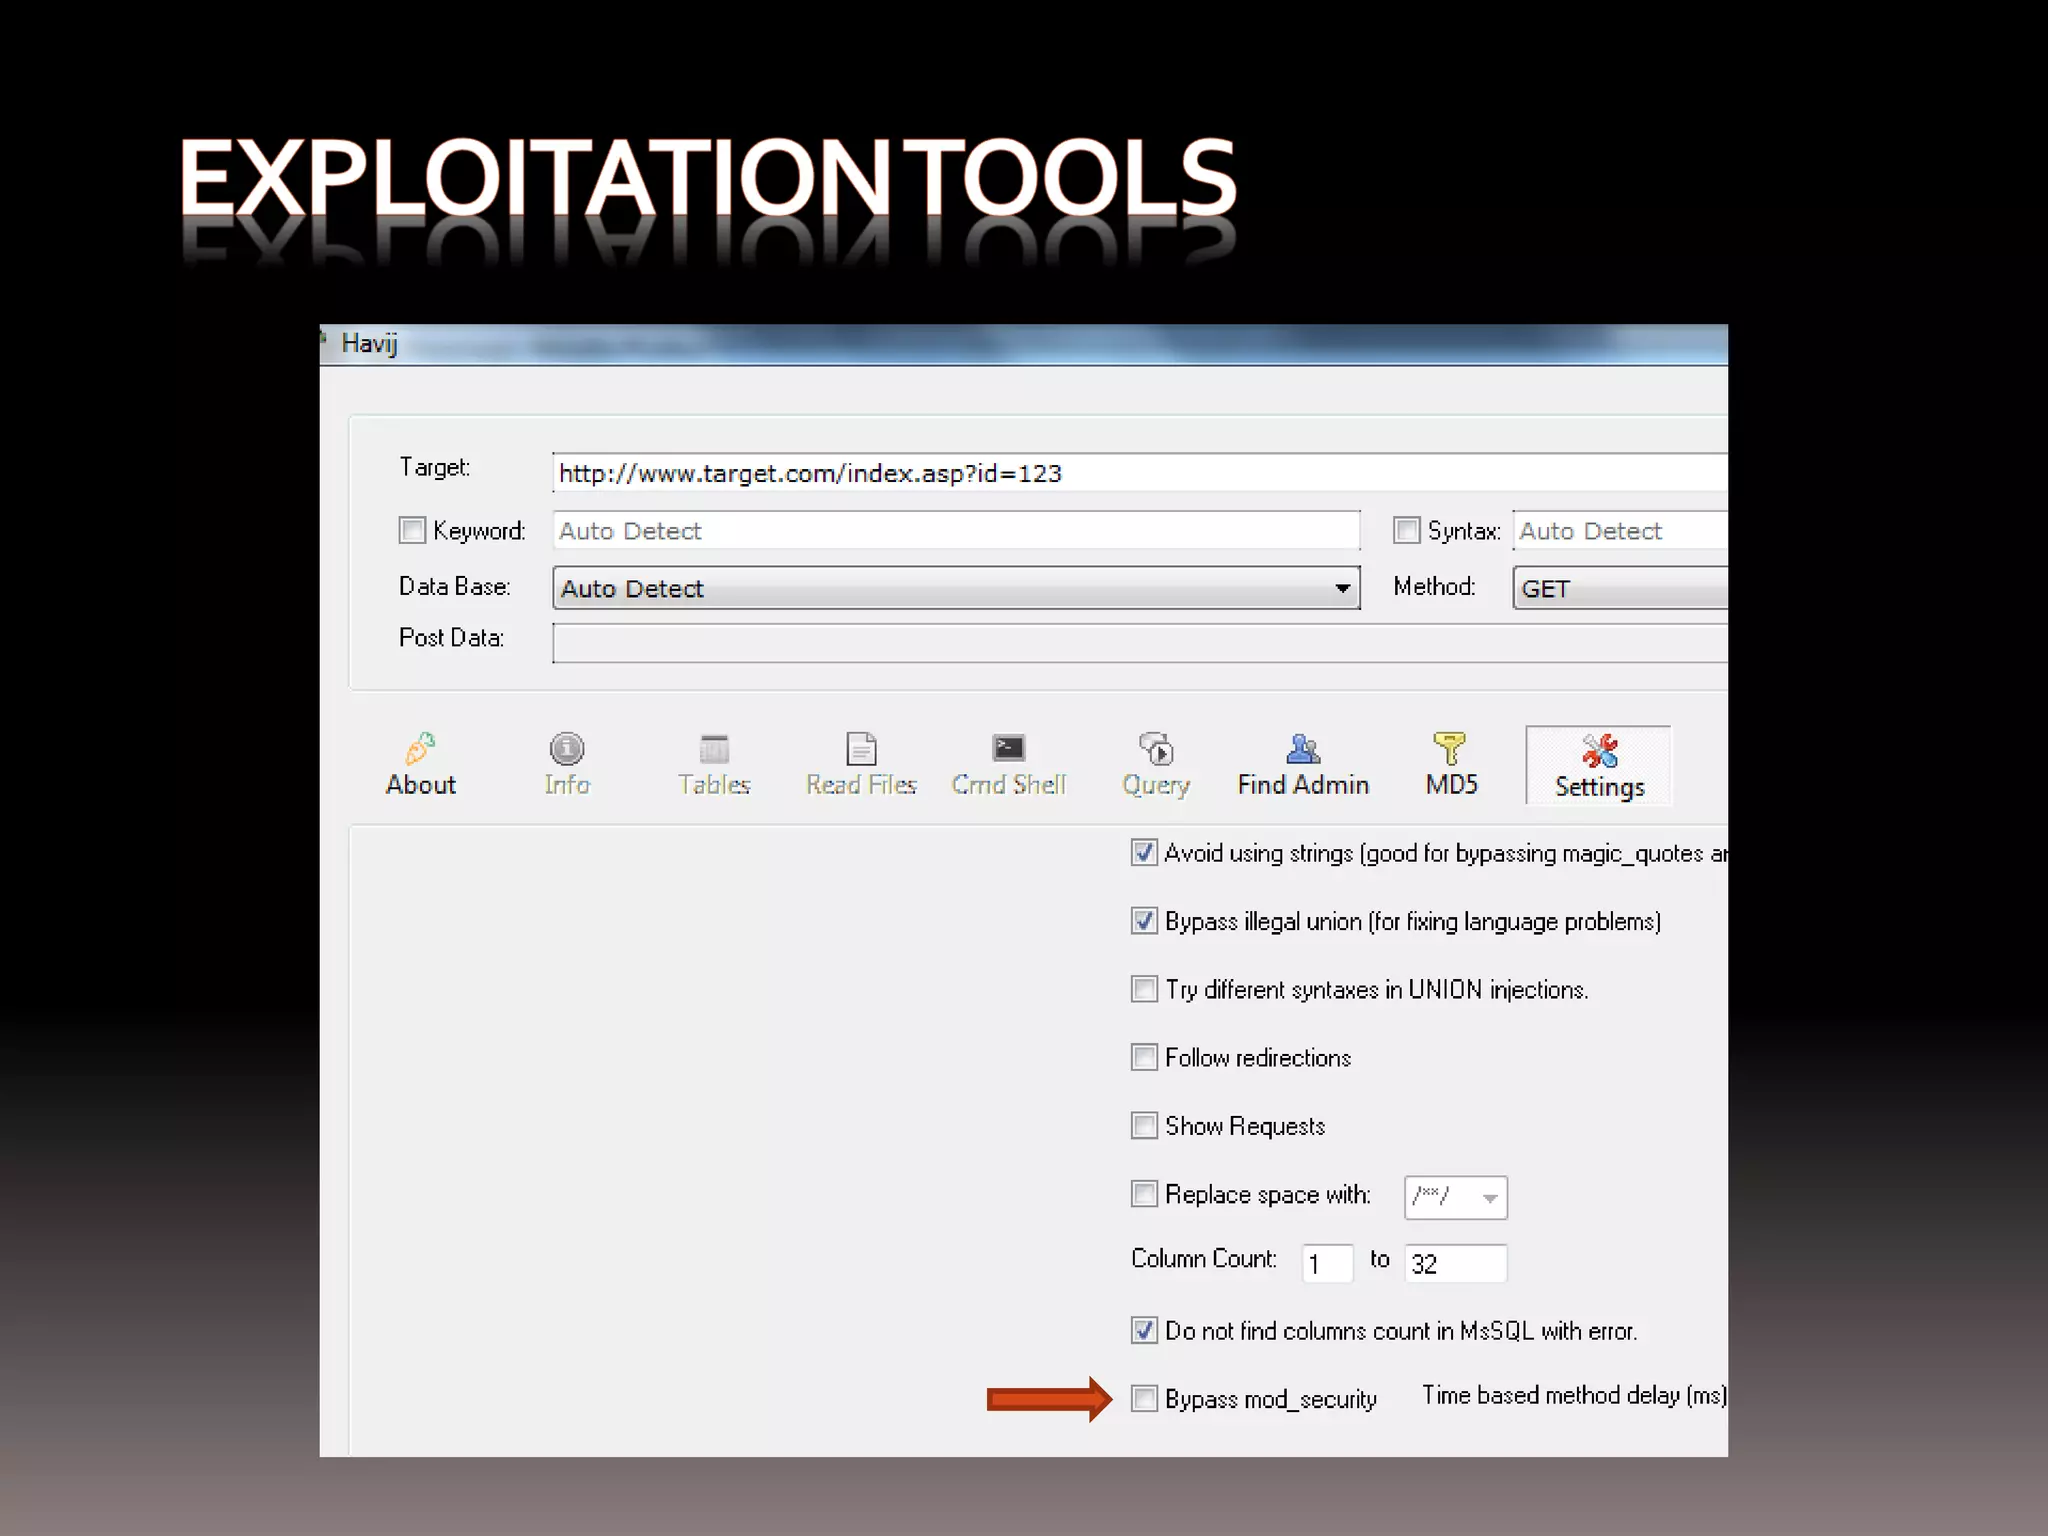The image size is (2048, 1536).
Task: Open the Method GET dropdown
Action: [1620, 588]
